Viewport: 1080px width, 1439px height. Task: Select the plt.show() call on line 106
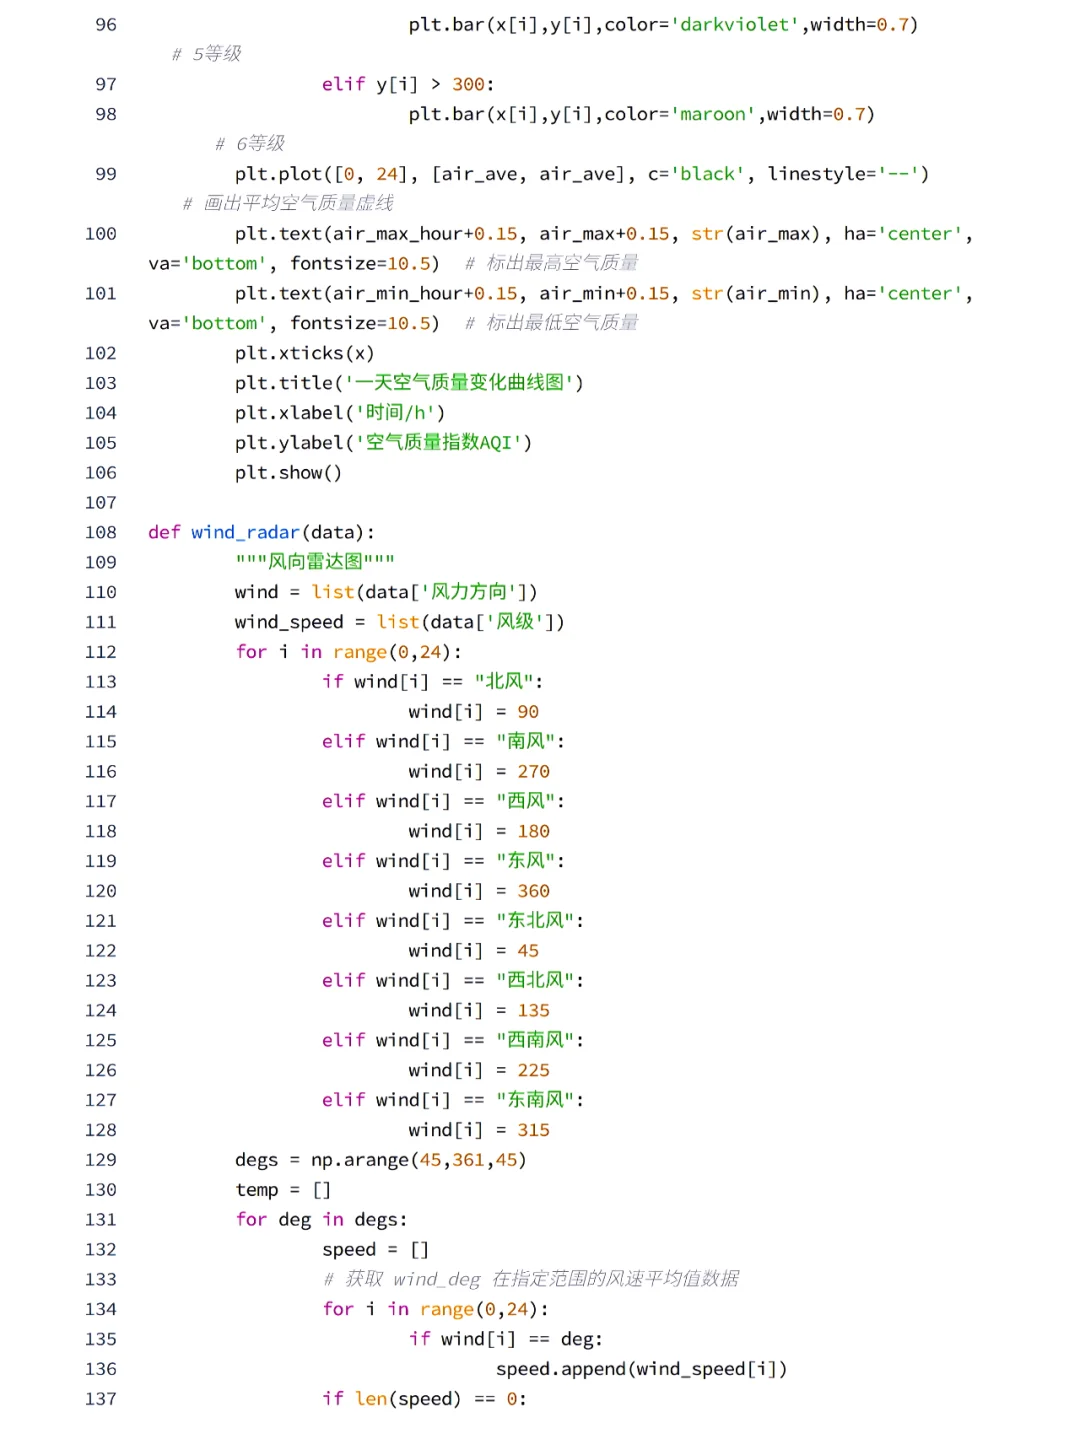(x=288, y=472)
